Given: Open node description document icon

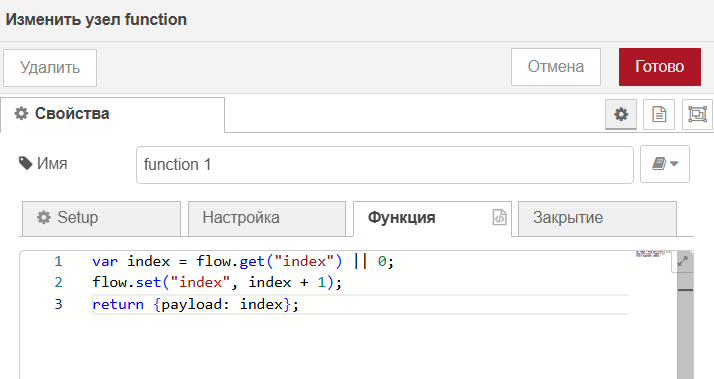Looking at the screenshot, I should [x=659, y=114].
